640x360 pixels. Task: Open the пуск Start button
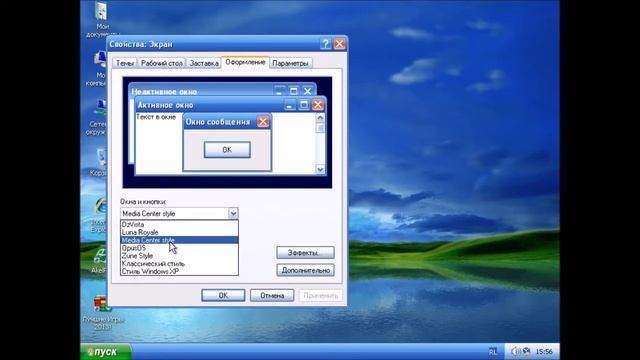click(106, 352)
